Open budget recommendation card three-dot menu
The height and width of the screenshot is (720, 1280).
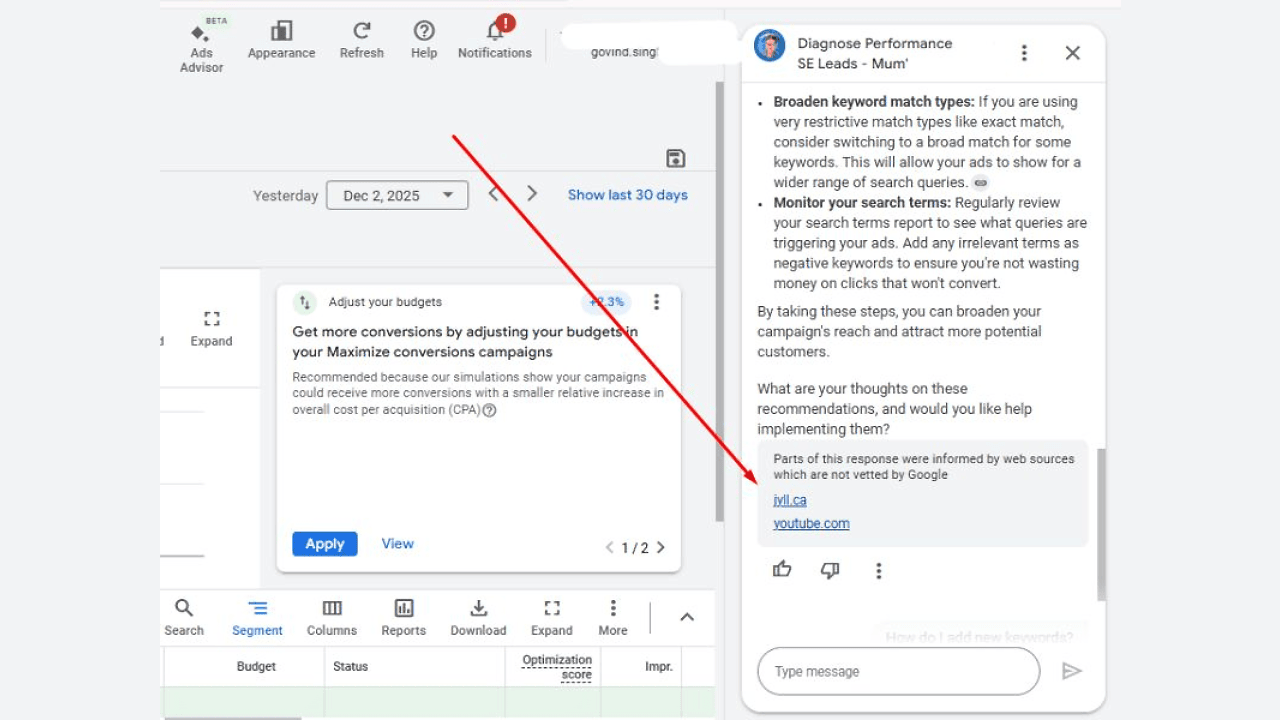pos(656,302)
